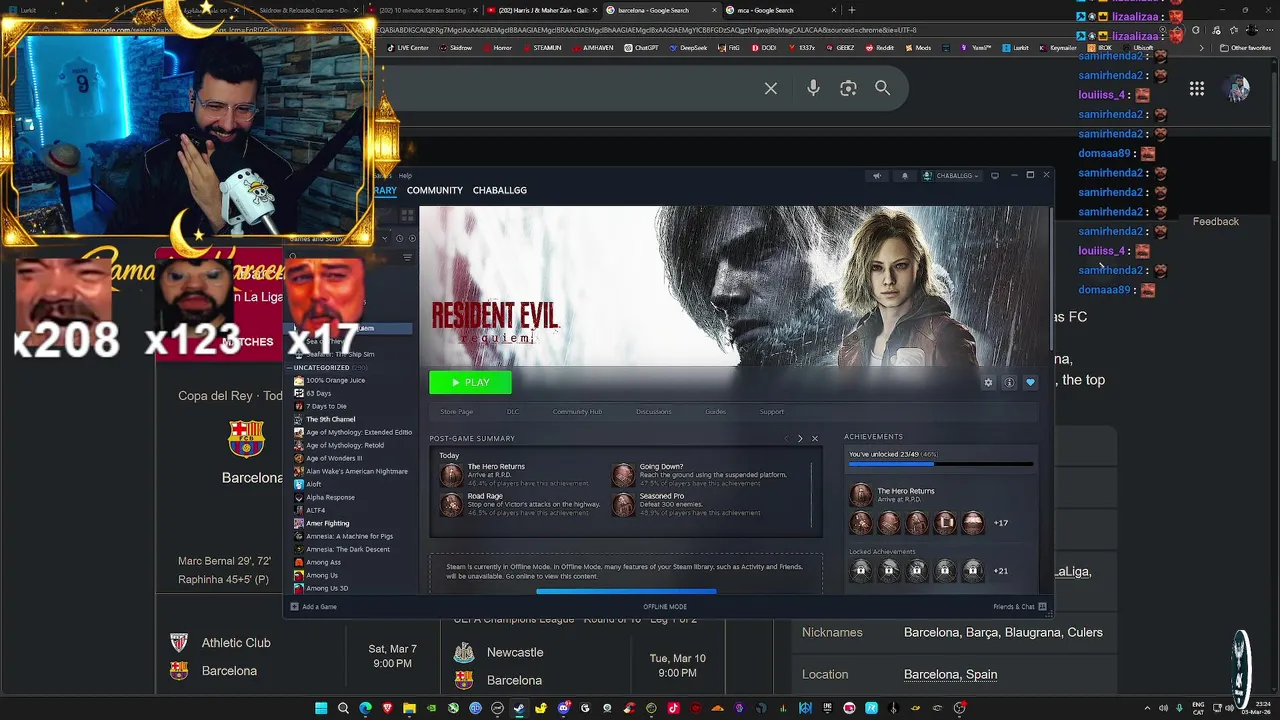Select 63 Days in library list
This screenshot has height=720, width=1280.
[x=318, y=393]
